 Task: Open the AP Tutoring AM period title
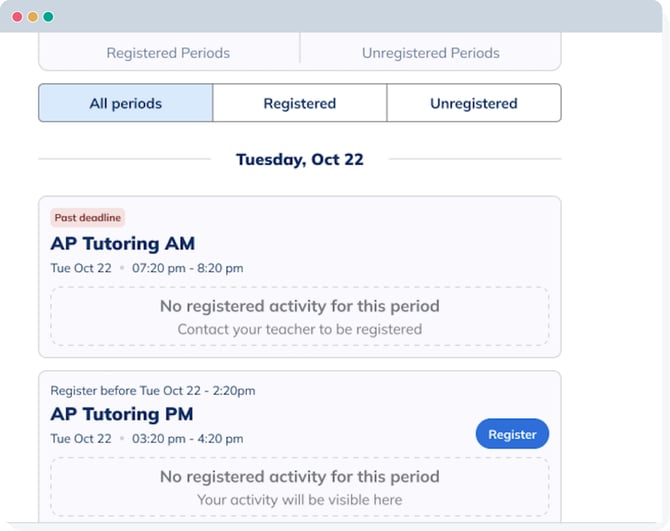click(x=122, y=243)
